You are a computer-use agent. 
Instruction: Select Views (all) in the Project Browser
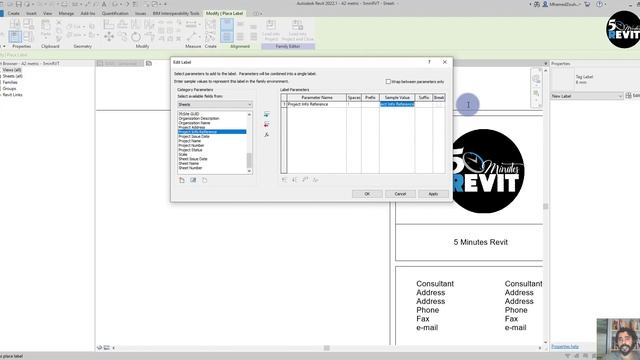point(12,70)
